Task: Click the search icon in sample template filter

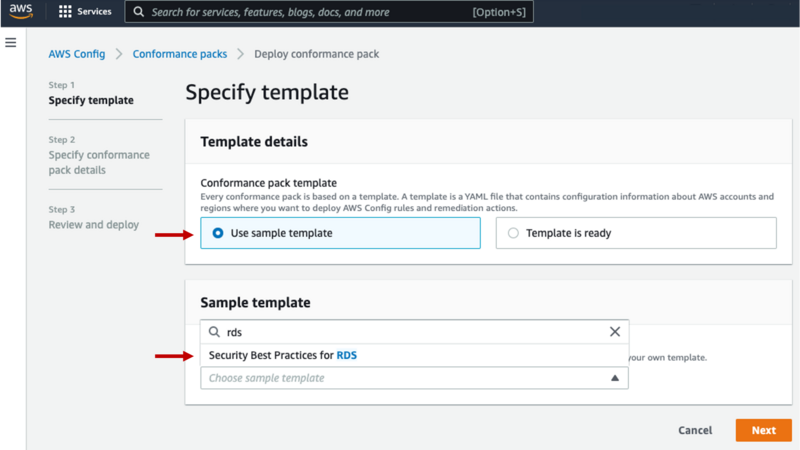Action: pos(214,332)
